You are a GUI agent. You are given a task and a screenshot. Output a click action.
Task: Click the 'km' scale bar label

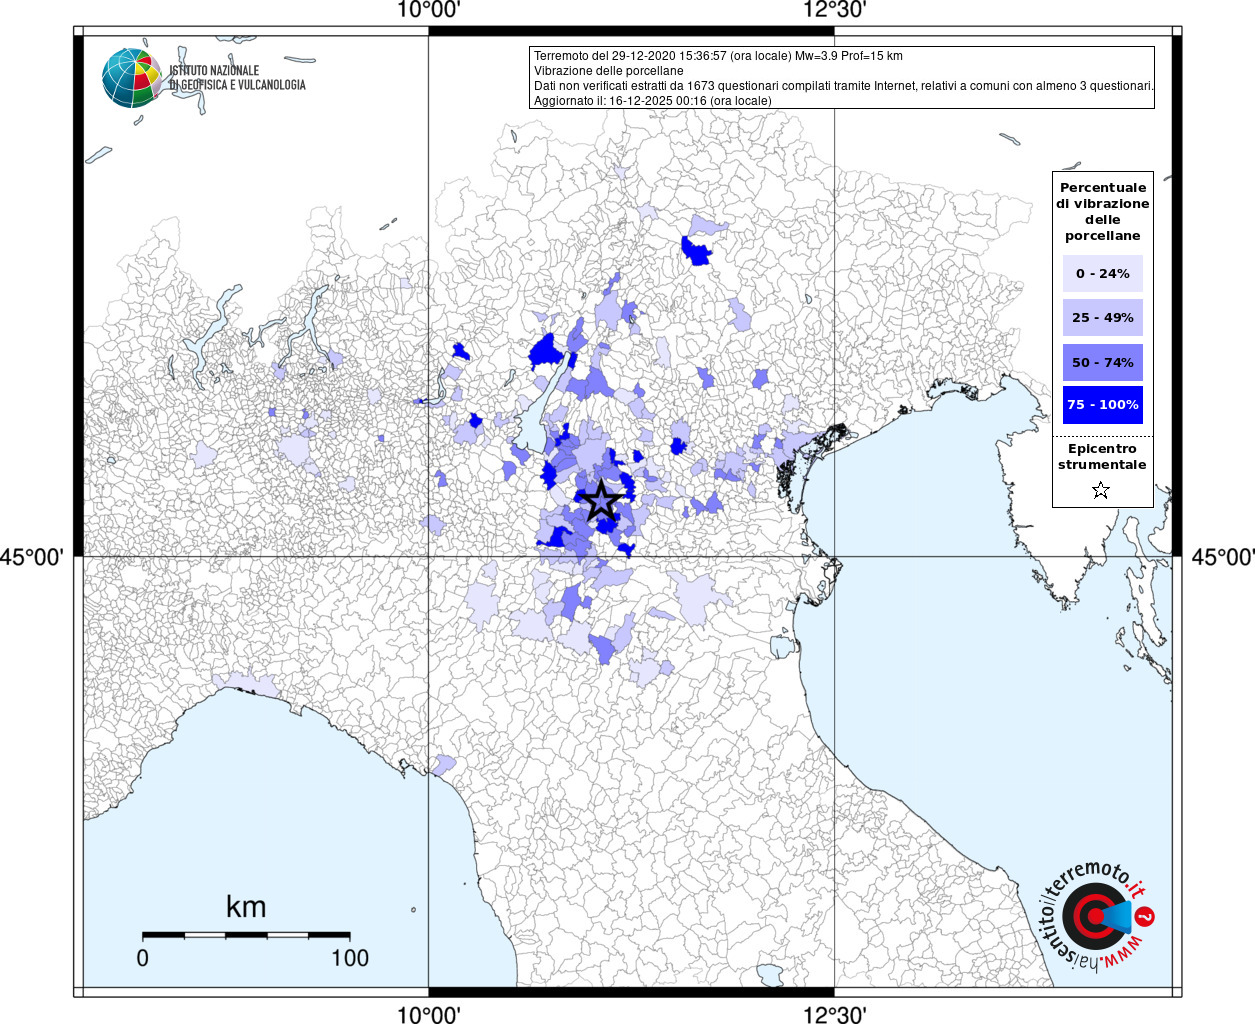tap(246, 907)
